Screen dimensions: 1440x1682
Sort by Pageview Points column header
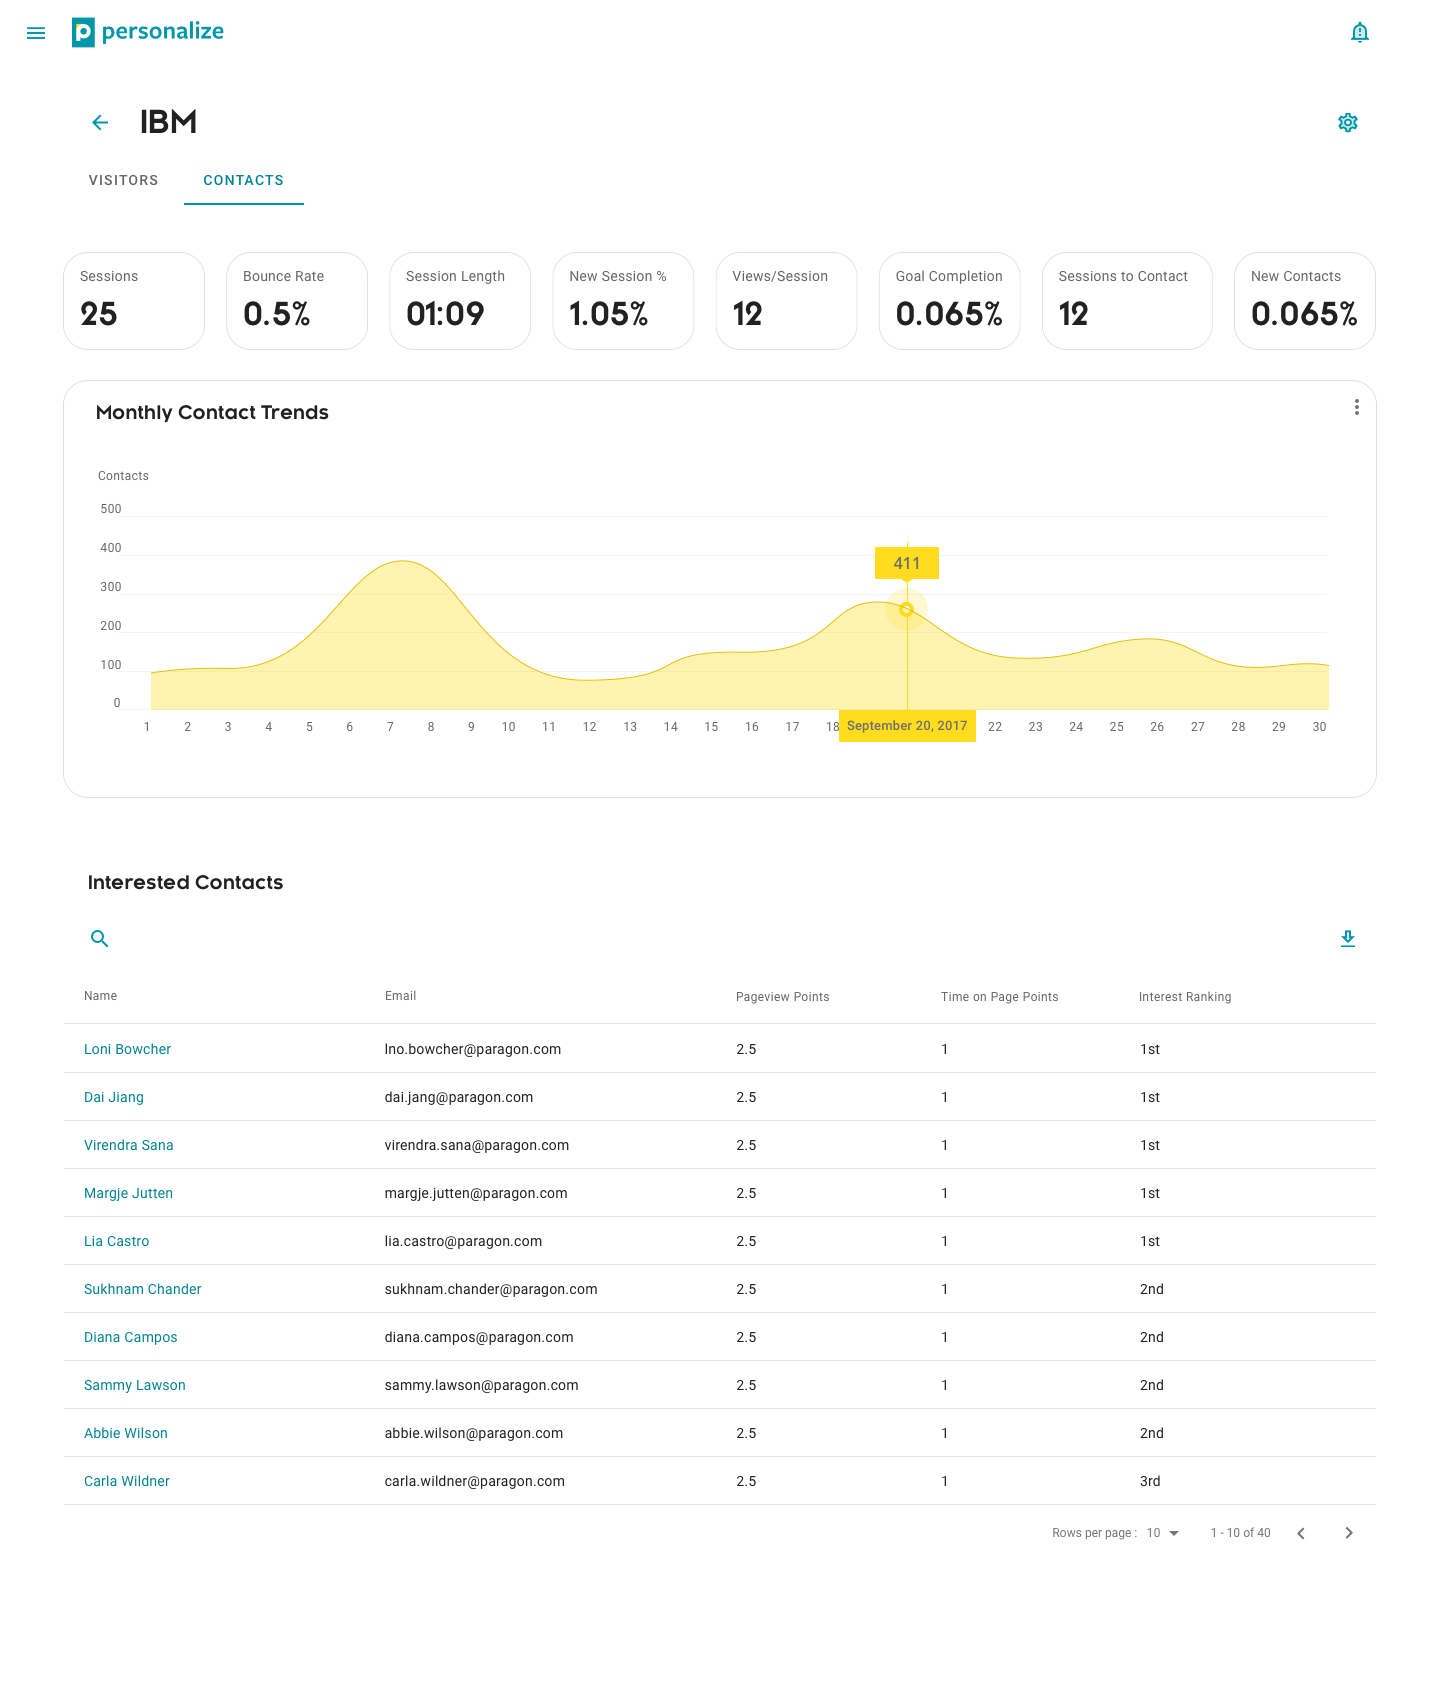pos(783,997)
